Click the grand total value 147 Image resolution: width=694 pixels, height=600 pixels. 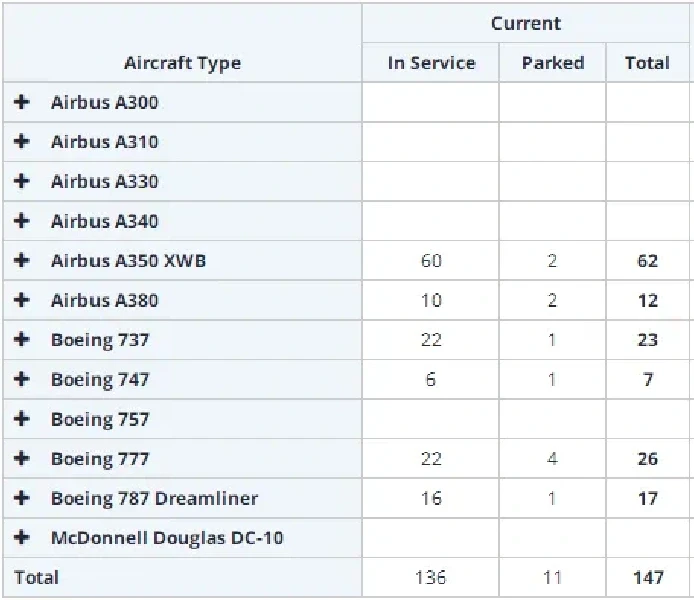[647, 578]
